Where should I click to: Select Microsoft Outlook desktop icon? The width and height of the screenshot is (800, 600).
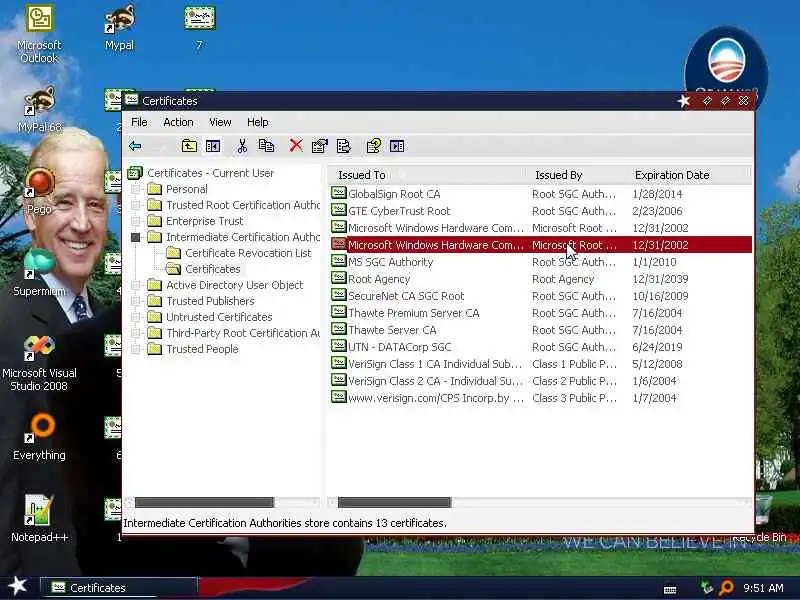(39, 34)
